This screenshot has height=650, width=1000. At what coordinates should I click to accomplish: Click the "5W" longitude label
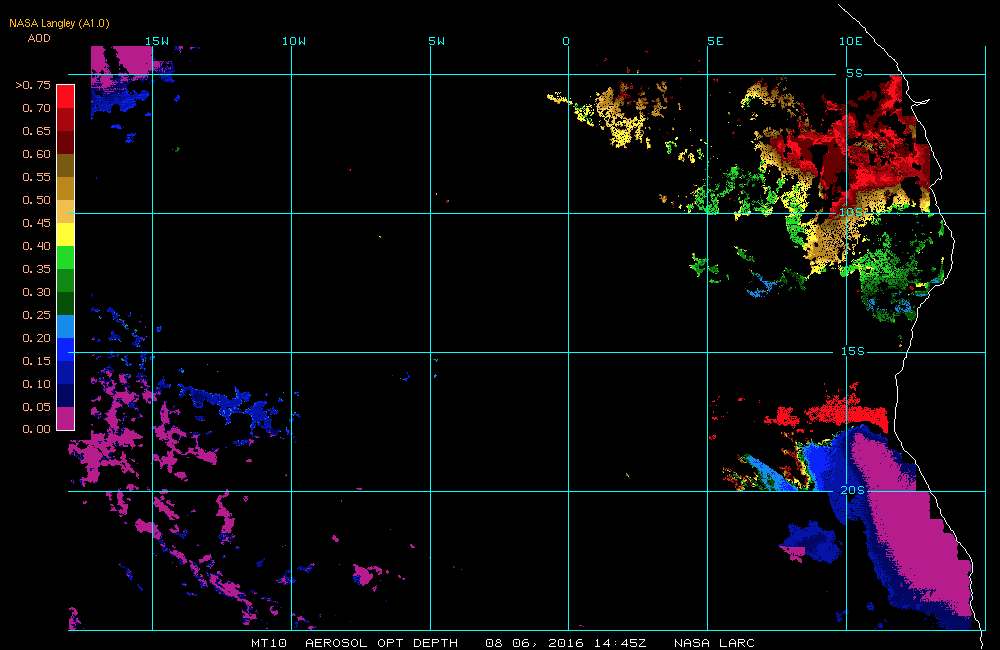[437, 41]
